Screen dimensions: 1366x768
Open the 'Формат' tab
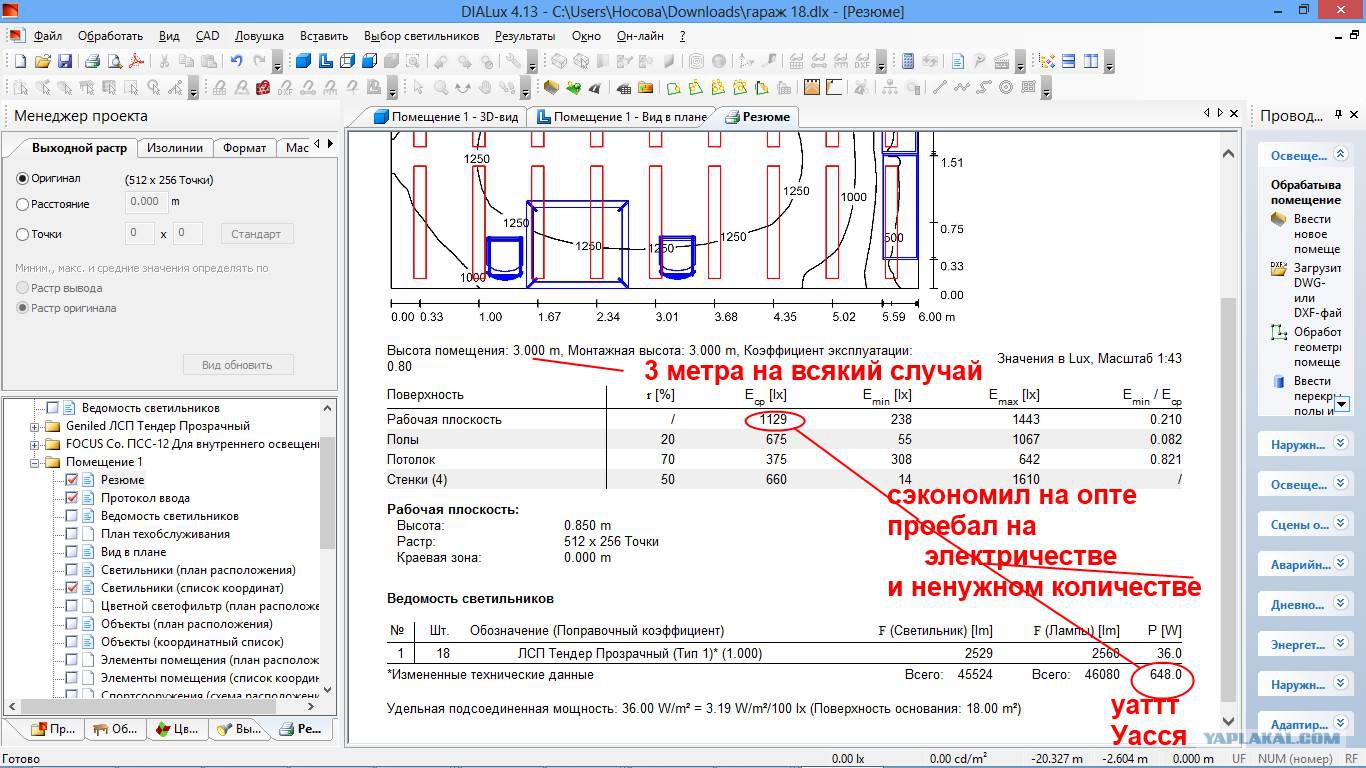click(244, 148)
